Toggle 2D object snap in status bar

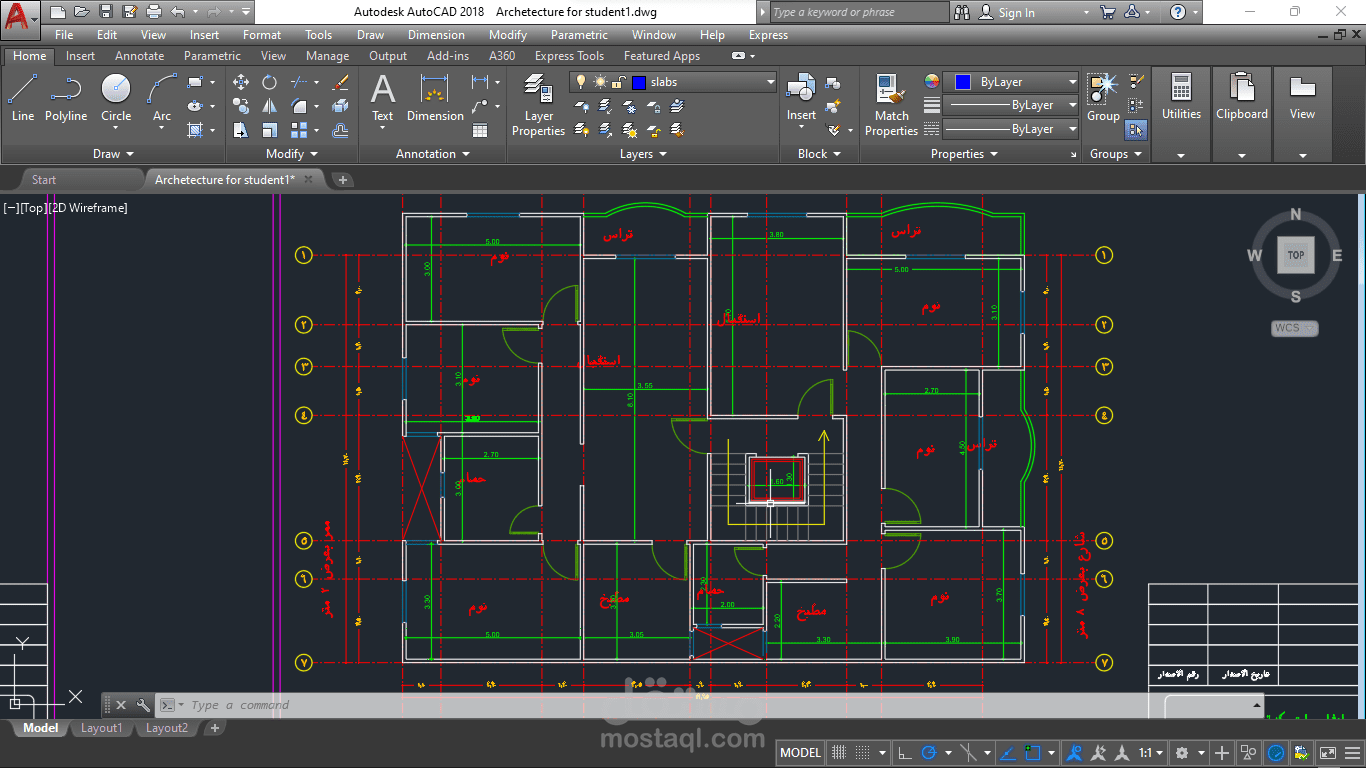coord(1034,753)
